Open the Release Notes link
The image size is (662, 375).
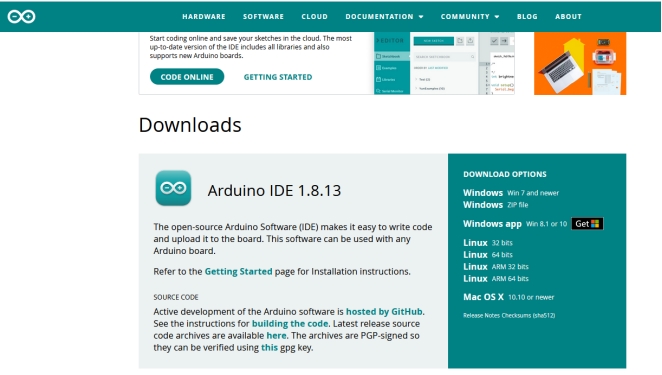coord(481,315)
